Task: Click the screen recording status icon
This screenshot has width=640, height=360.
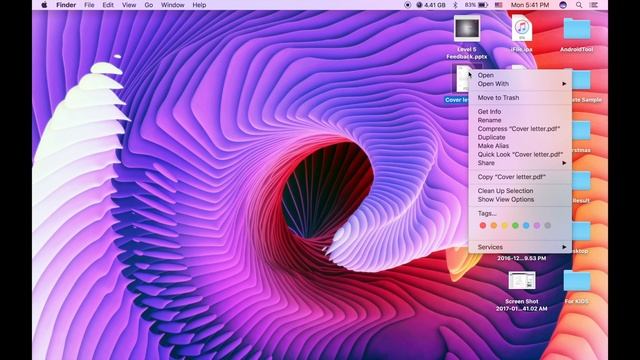Action: [x=407, y=5]
